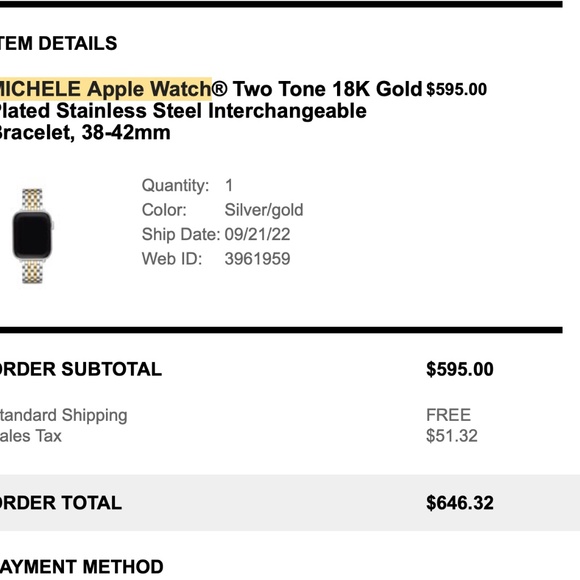Click the Quantity value 1
This screenshot has width=580, height=580.
[229, 185]
